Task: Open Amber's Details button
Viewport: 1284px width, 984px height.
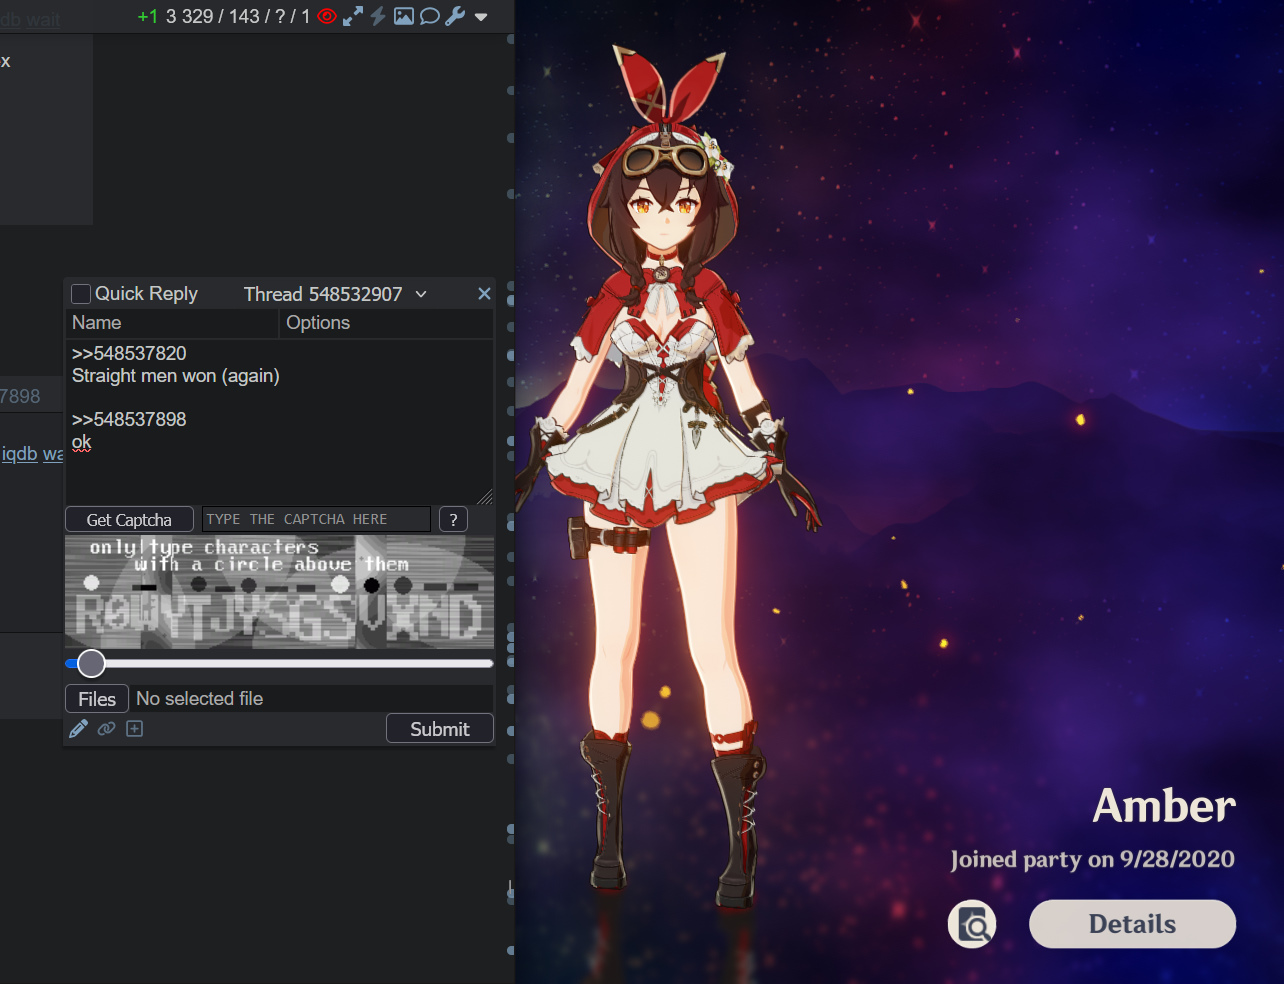Action: pos(1132,924)
